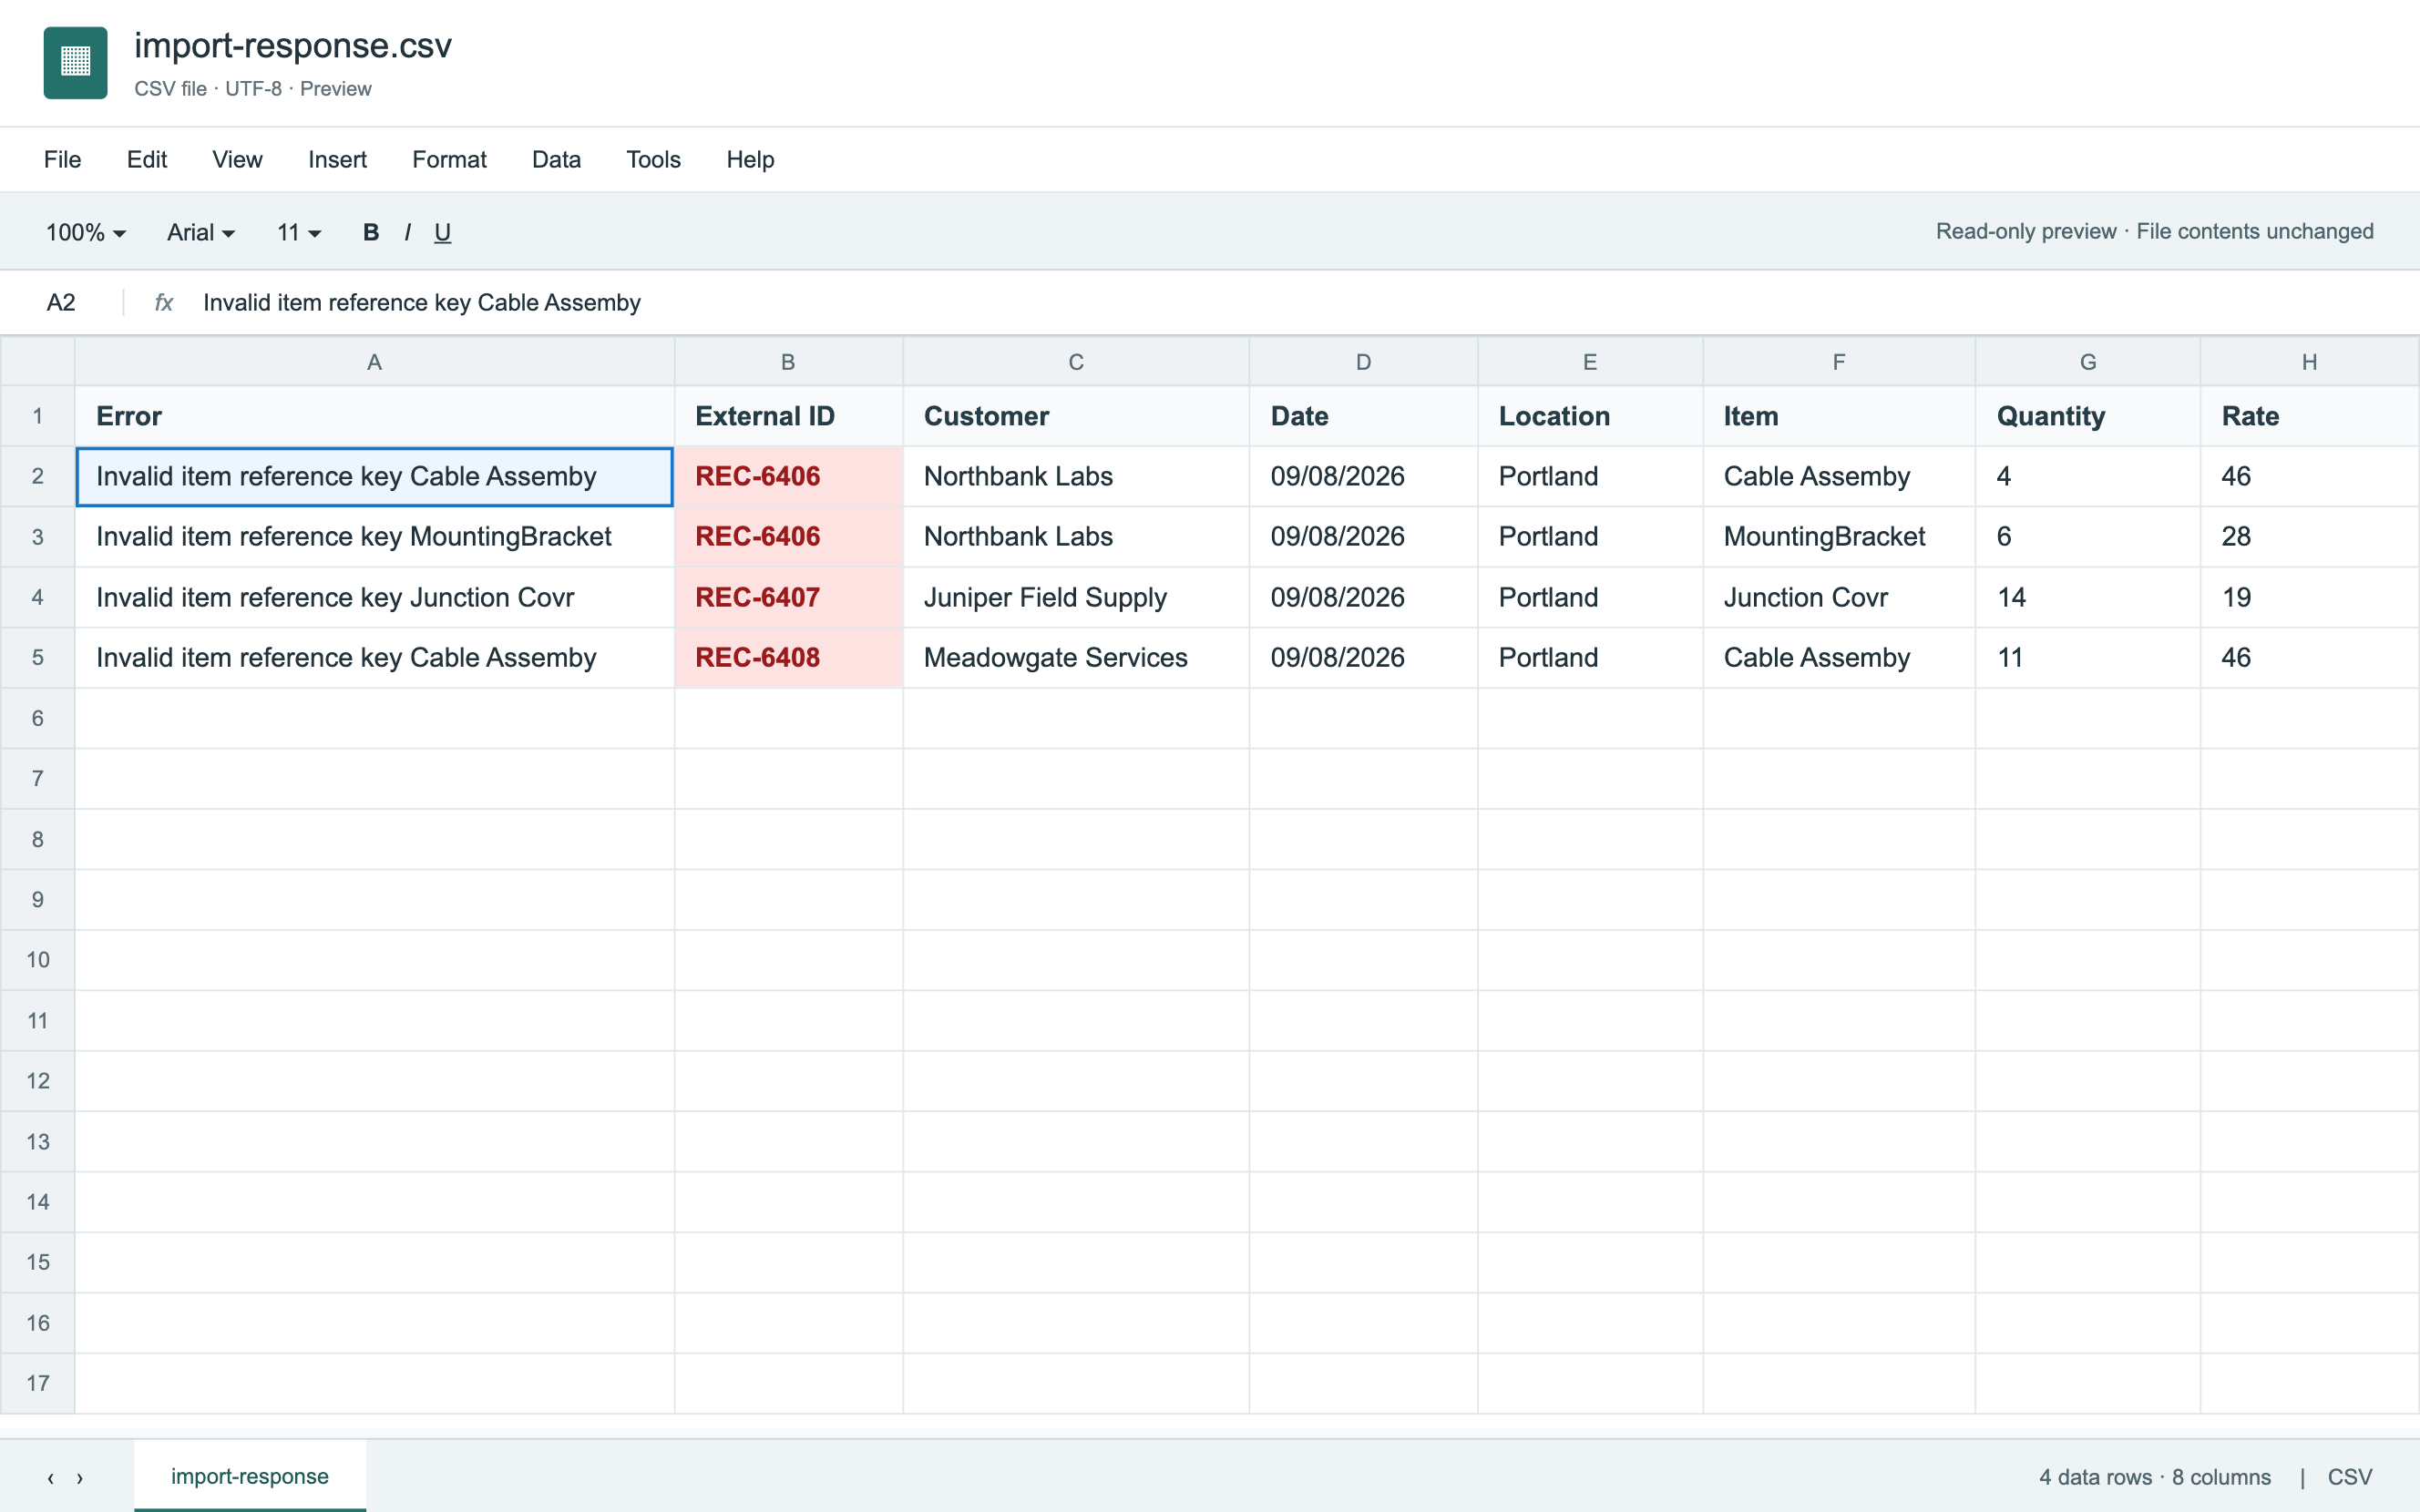Click the next sheet arrow
The image size is (2420, 1512).
(x=80, y=1477)
